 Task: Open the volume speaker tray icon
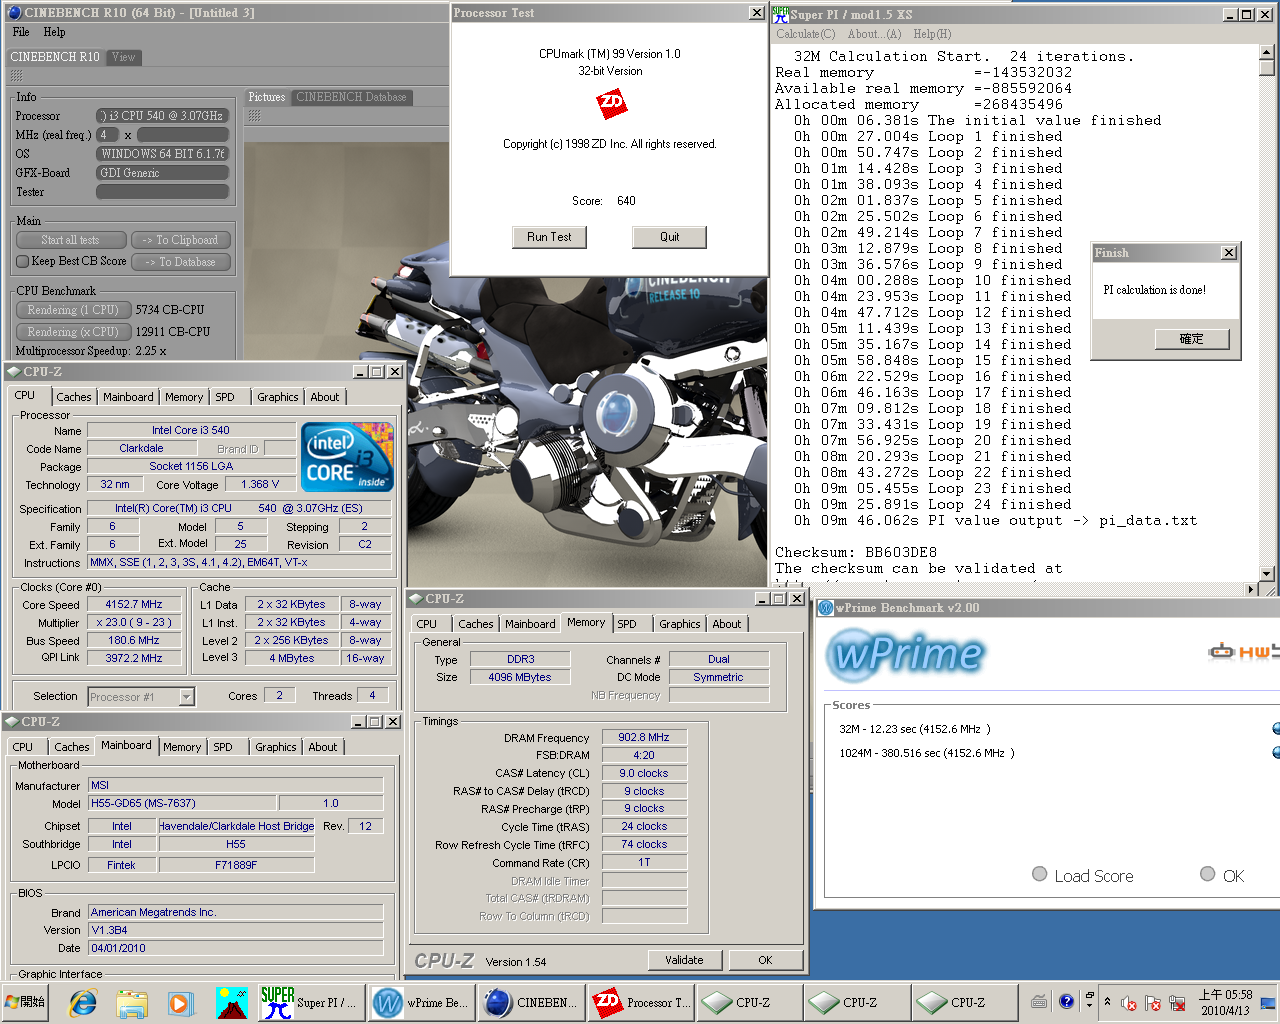[x=1129, y=1003]
